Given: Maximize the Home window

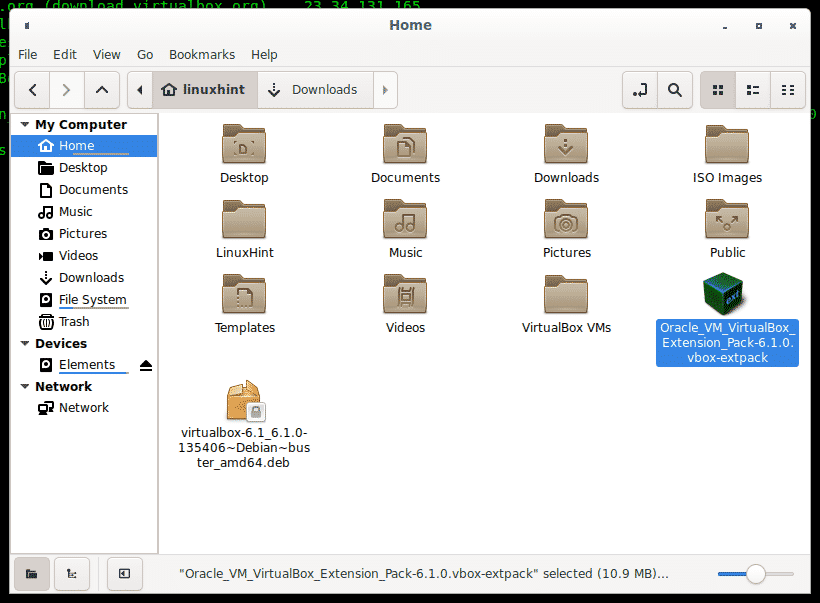Looking at the screenshot, I should 759,26.
